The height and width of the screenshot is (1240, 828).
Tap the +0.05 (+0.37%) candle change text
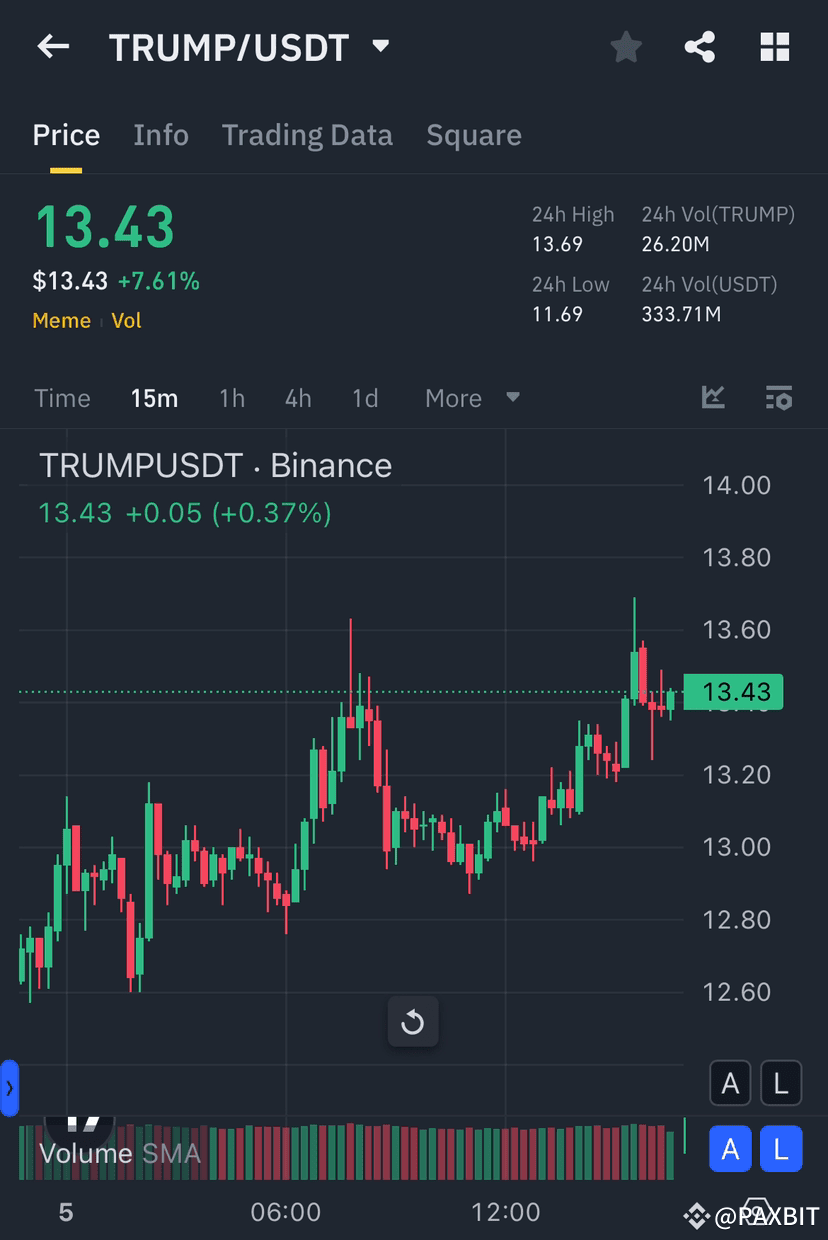point(228,513)
